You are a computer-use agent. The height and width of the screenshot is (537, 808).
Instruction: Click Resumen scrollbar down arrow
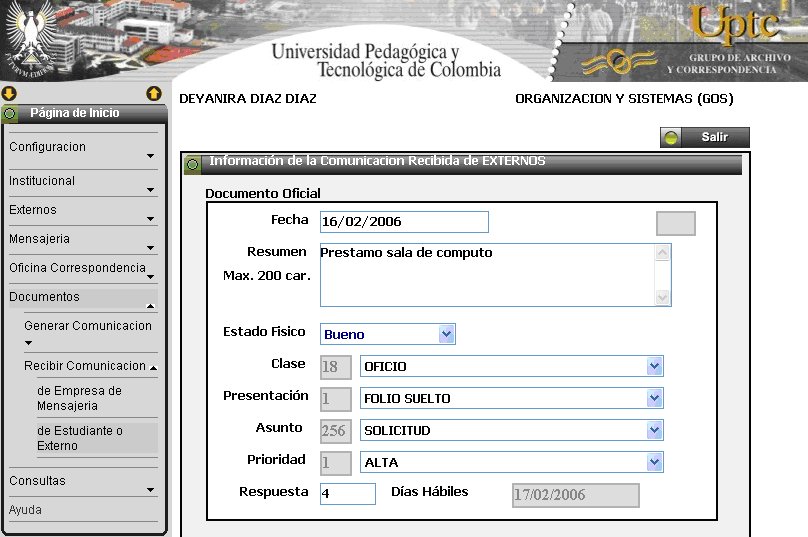(x=662, y=297)
